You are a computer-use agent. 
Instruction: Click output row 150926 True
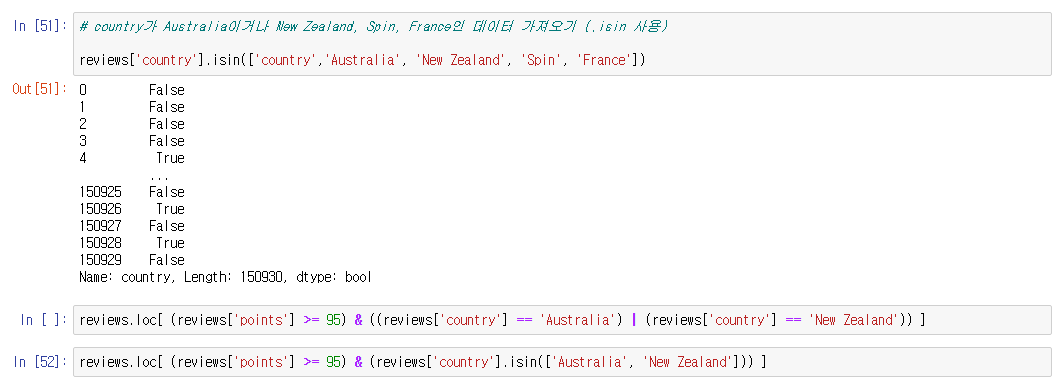coord(132,209)
